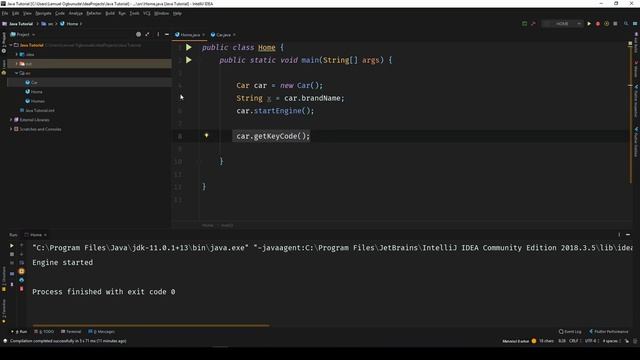
Task: Close the Car.java editor tab
Action: tap(234, 35)
